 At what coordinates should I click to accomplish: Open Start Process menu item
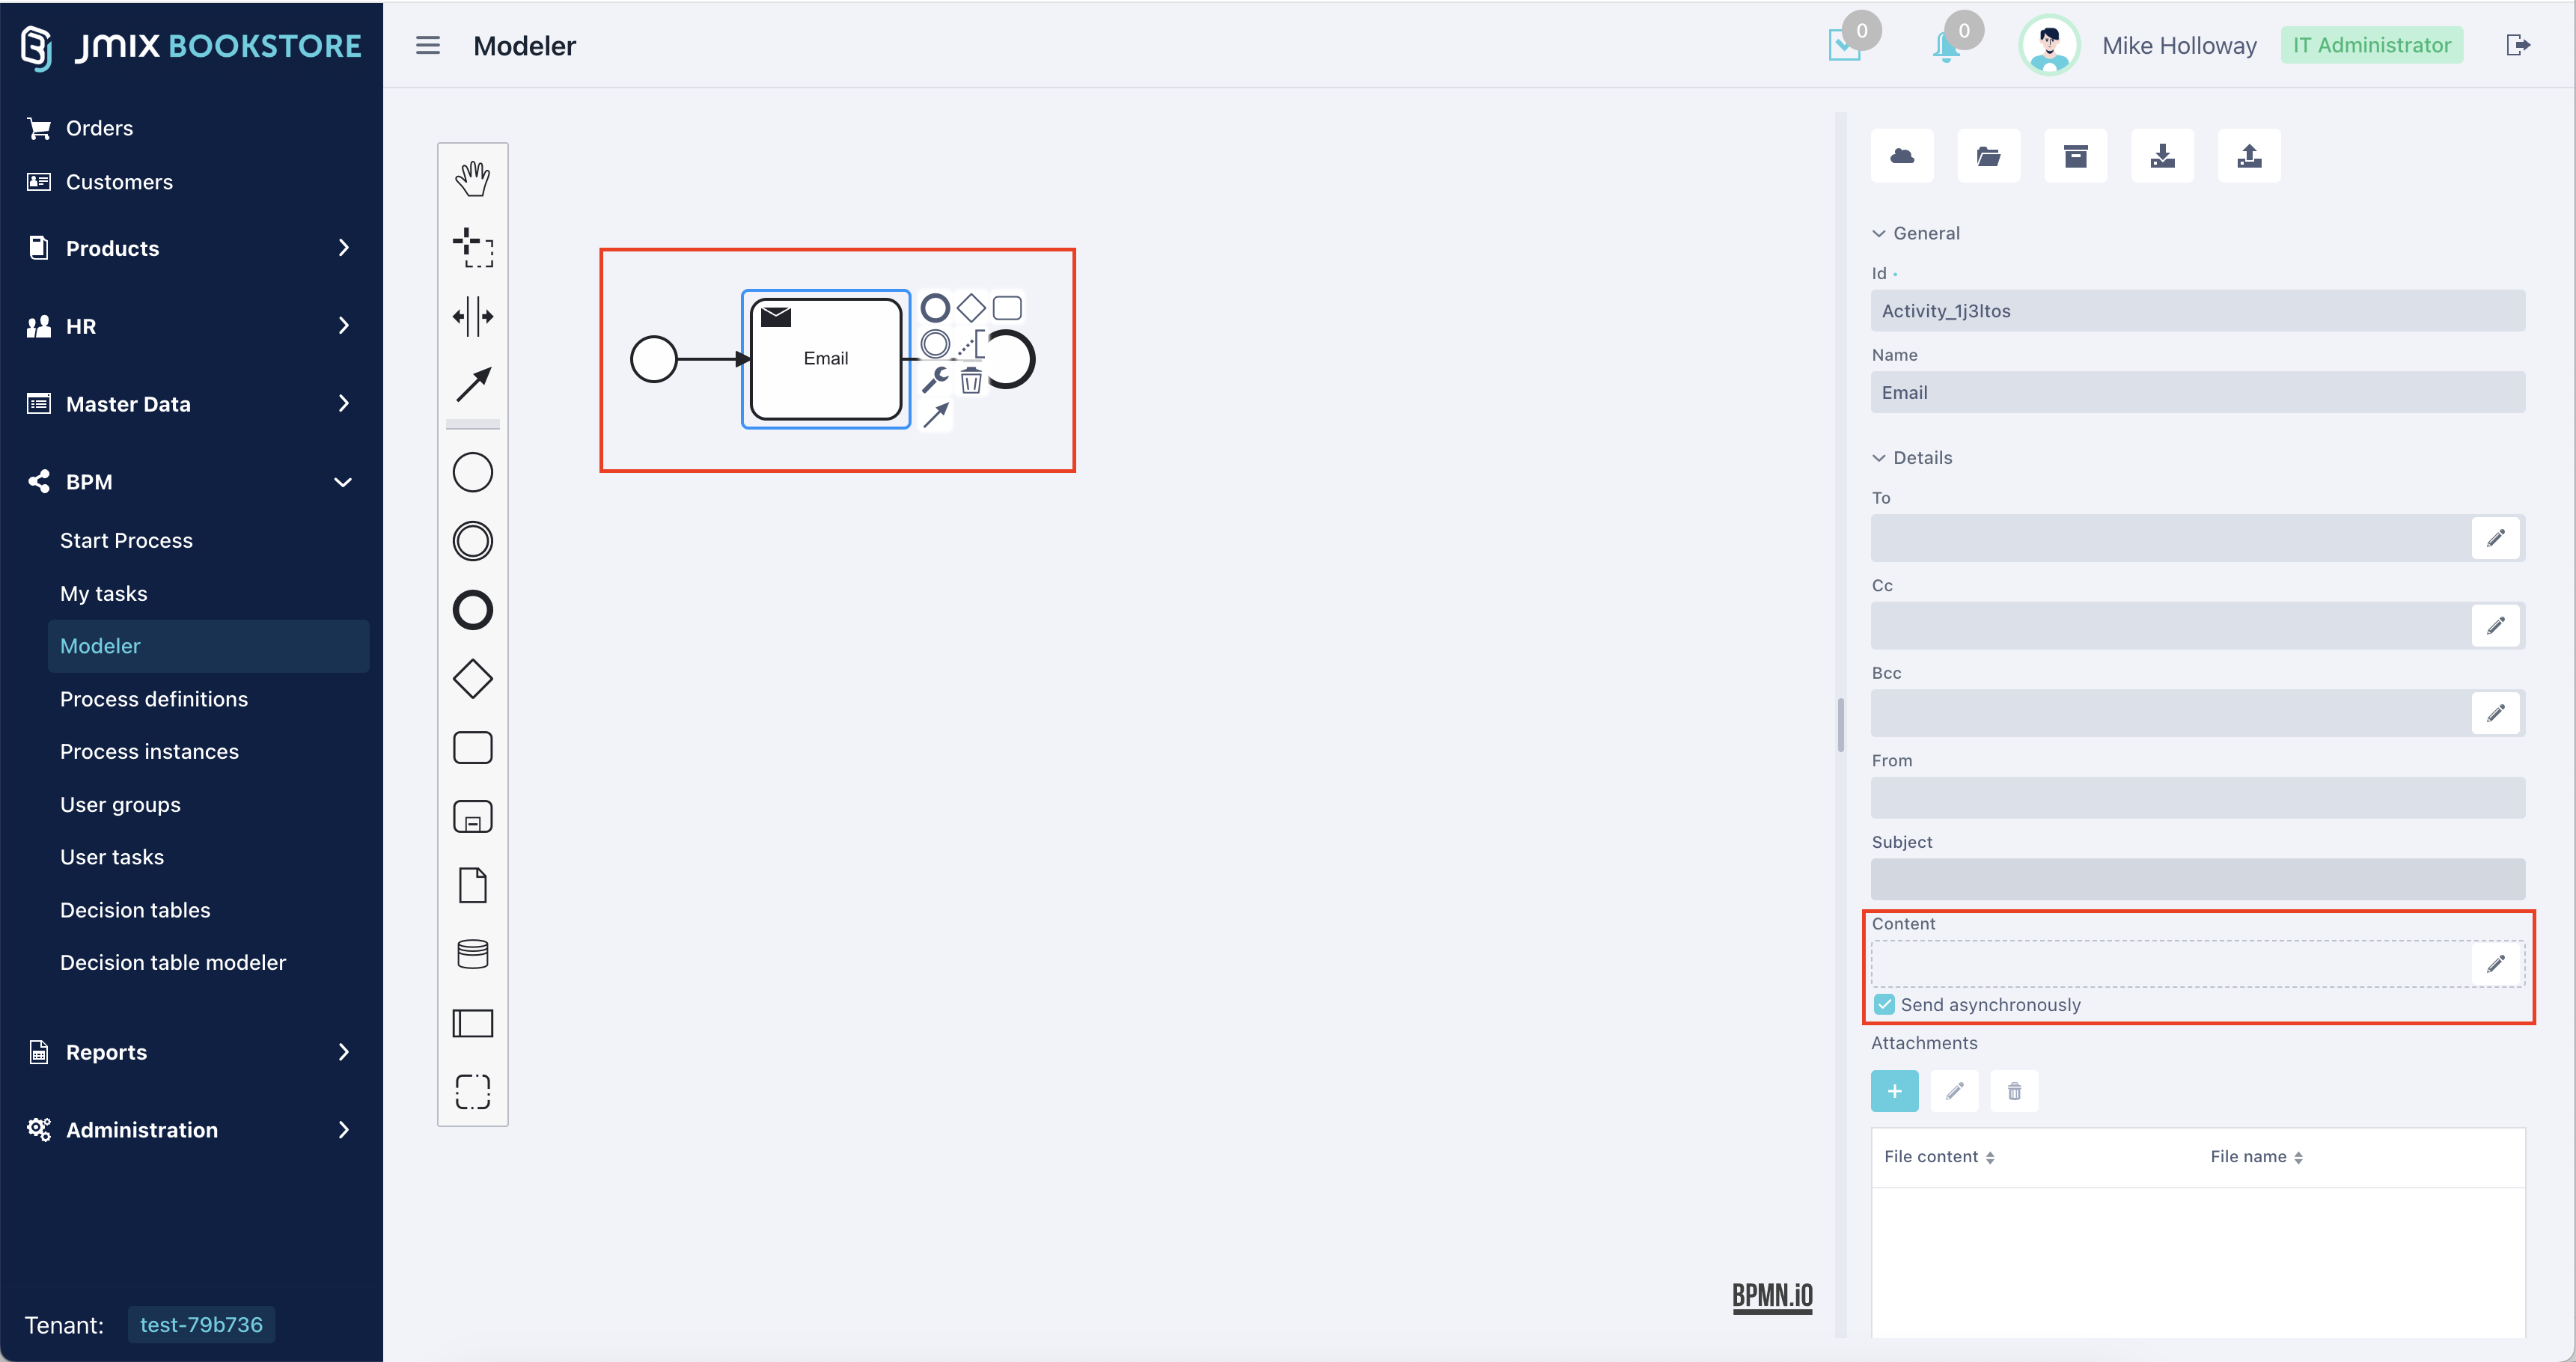coord(126,540)
